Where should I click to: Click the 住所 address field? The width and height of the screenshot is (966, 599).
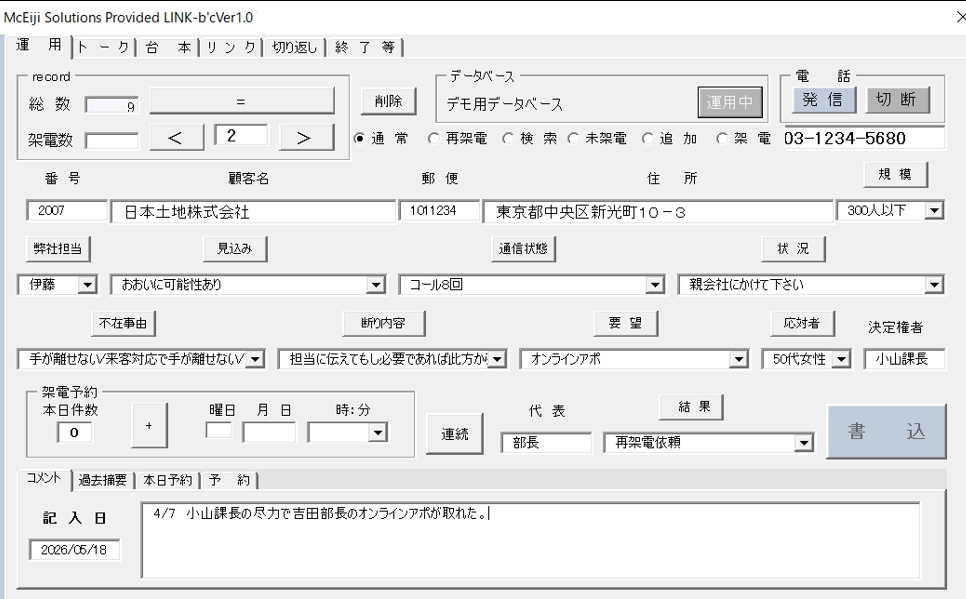point(657,212)
